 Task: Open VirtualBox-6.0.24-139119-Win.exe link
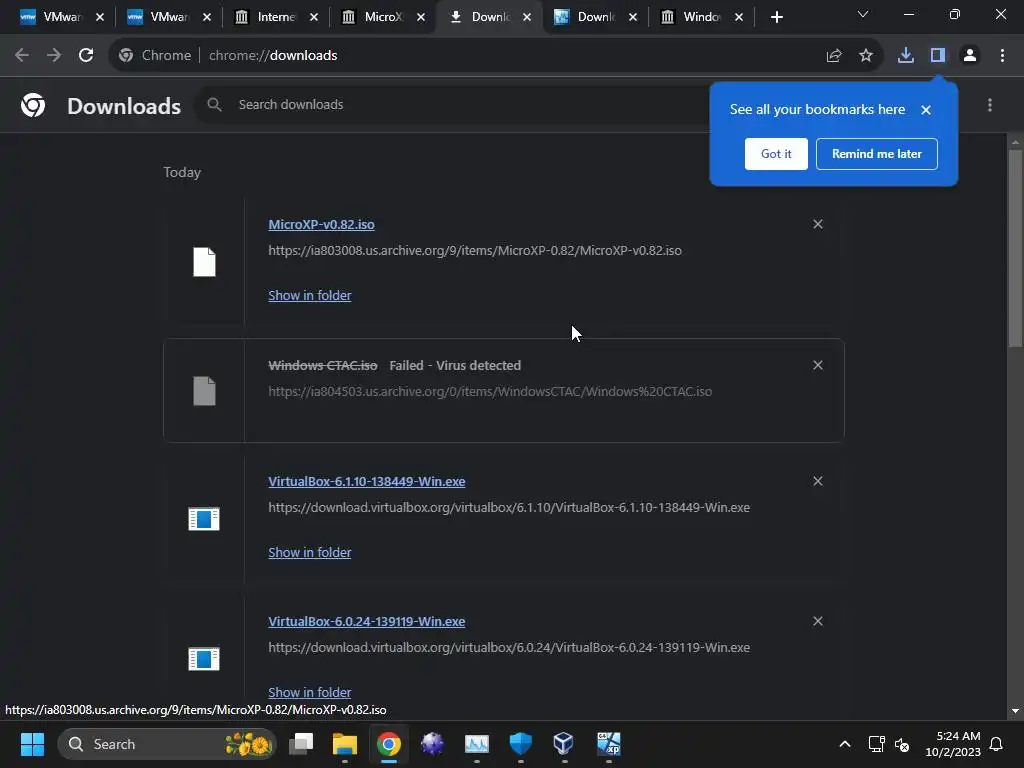click(366, 621)
